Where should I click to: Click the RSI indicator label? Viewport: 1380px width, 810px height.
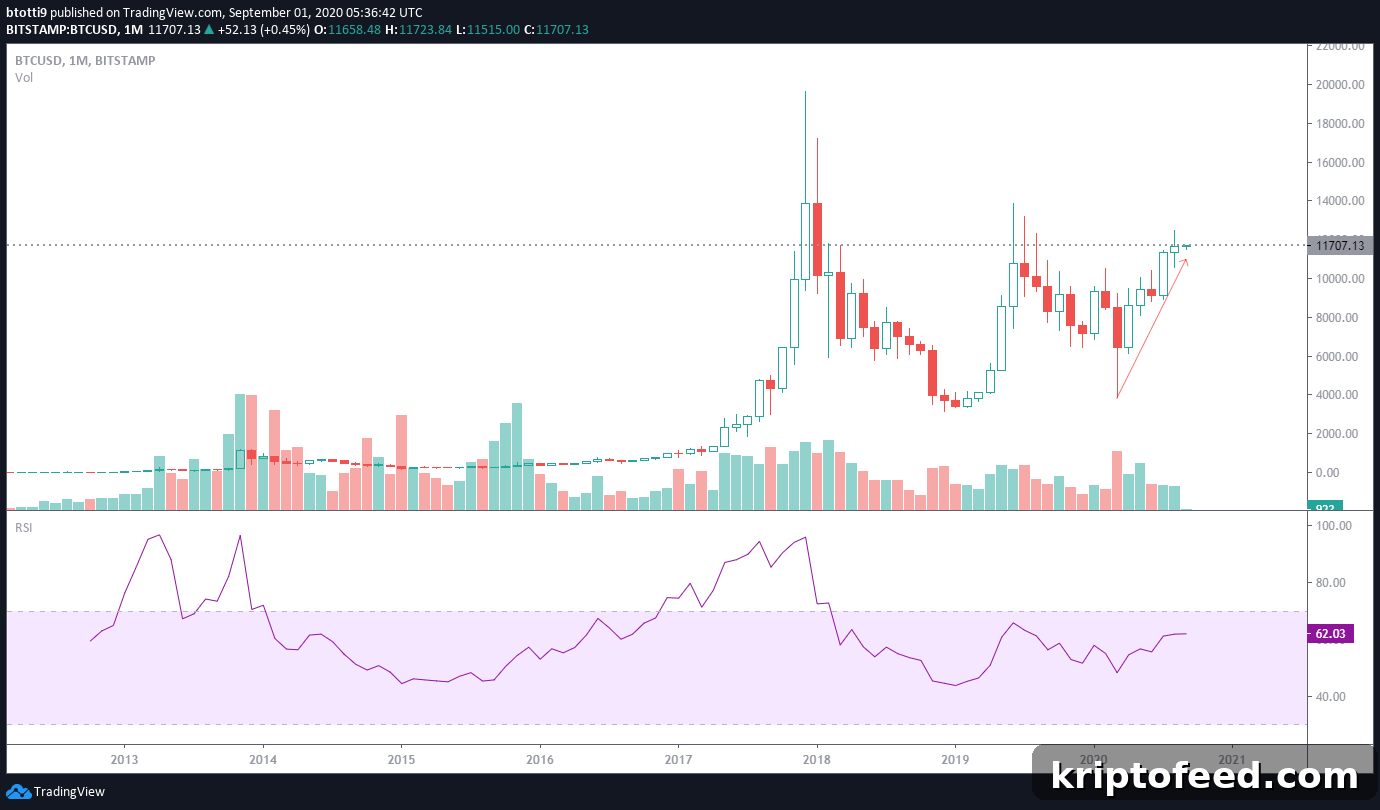24,528
